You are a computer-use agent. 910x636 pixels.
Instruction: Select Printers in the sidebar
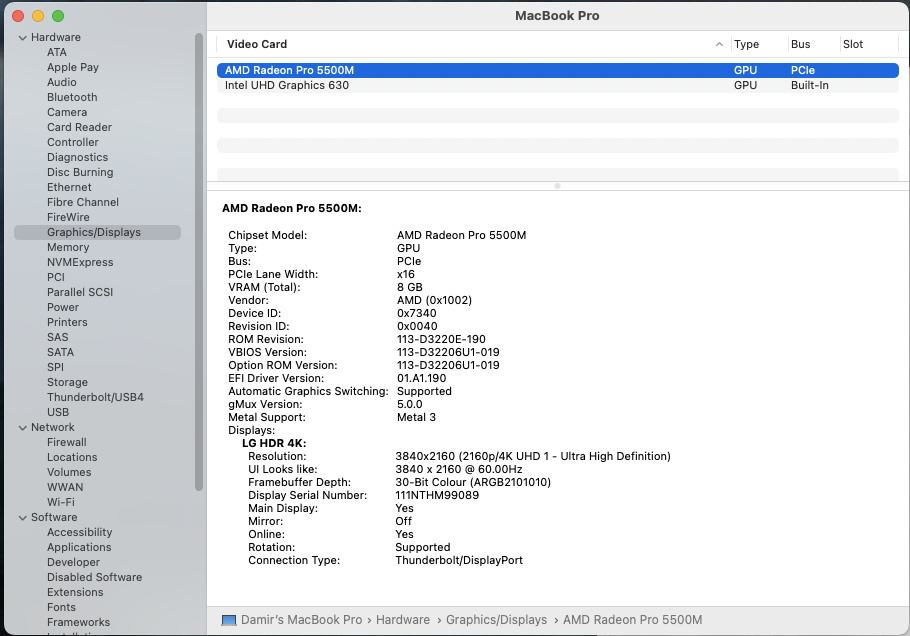(x=67, y=323)
